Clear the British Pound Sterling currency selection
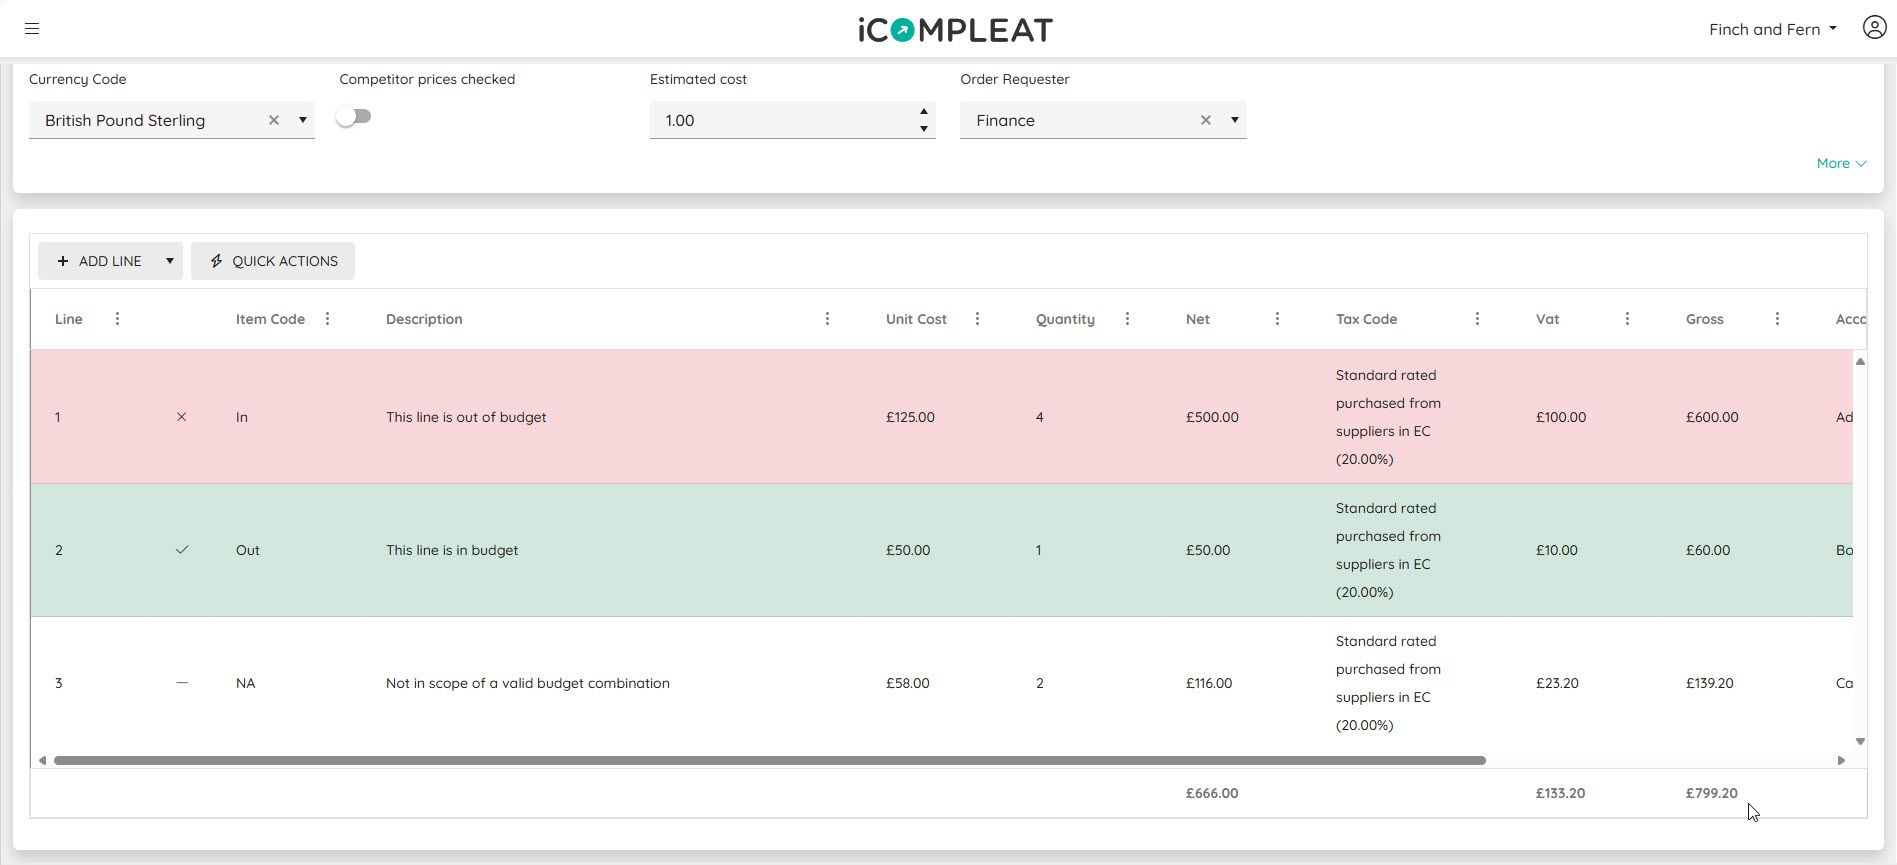 tap(274, 120)
